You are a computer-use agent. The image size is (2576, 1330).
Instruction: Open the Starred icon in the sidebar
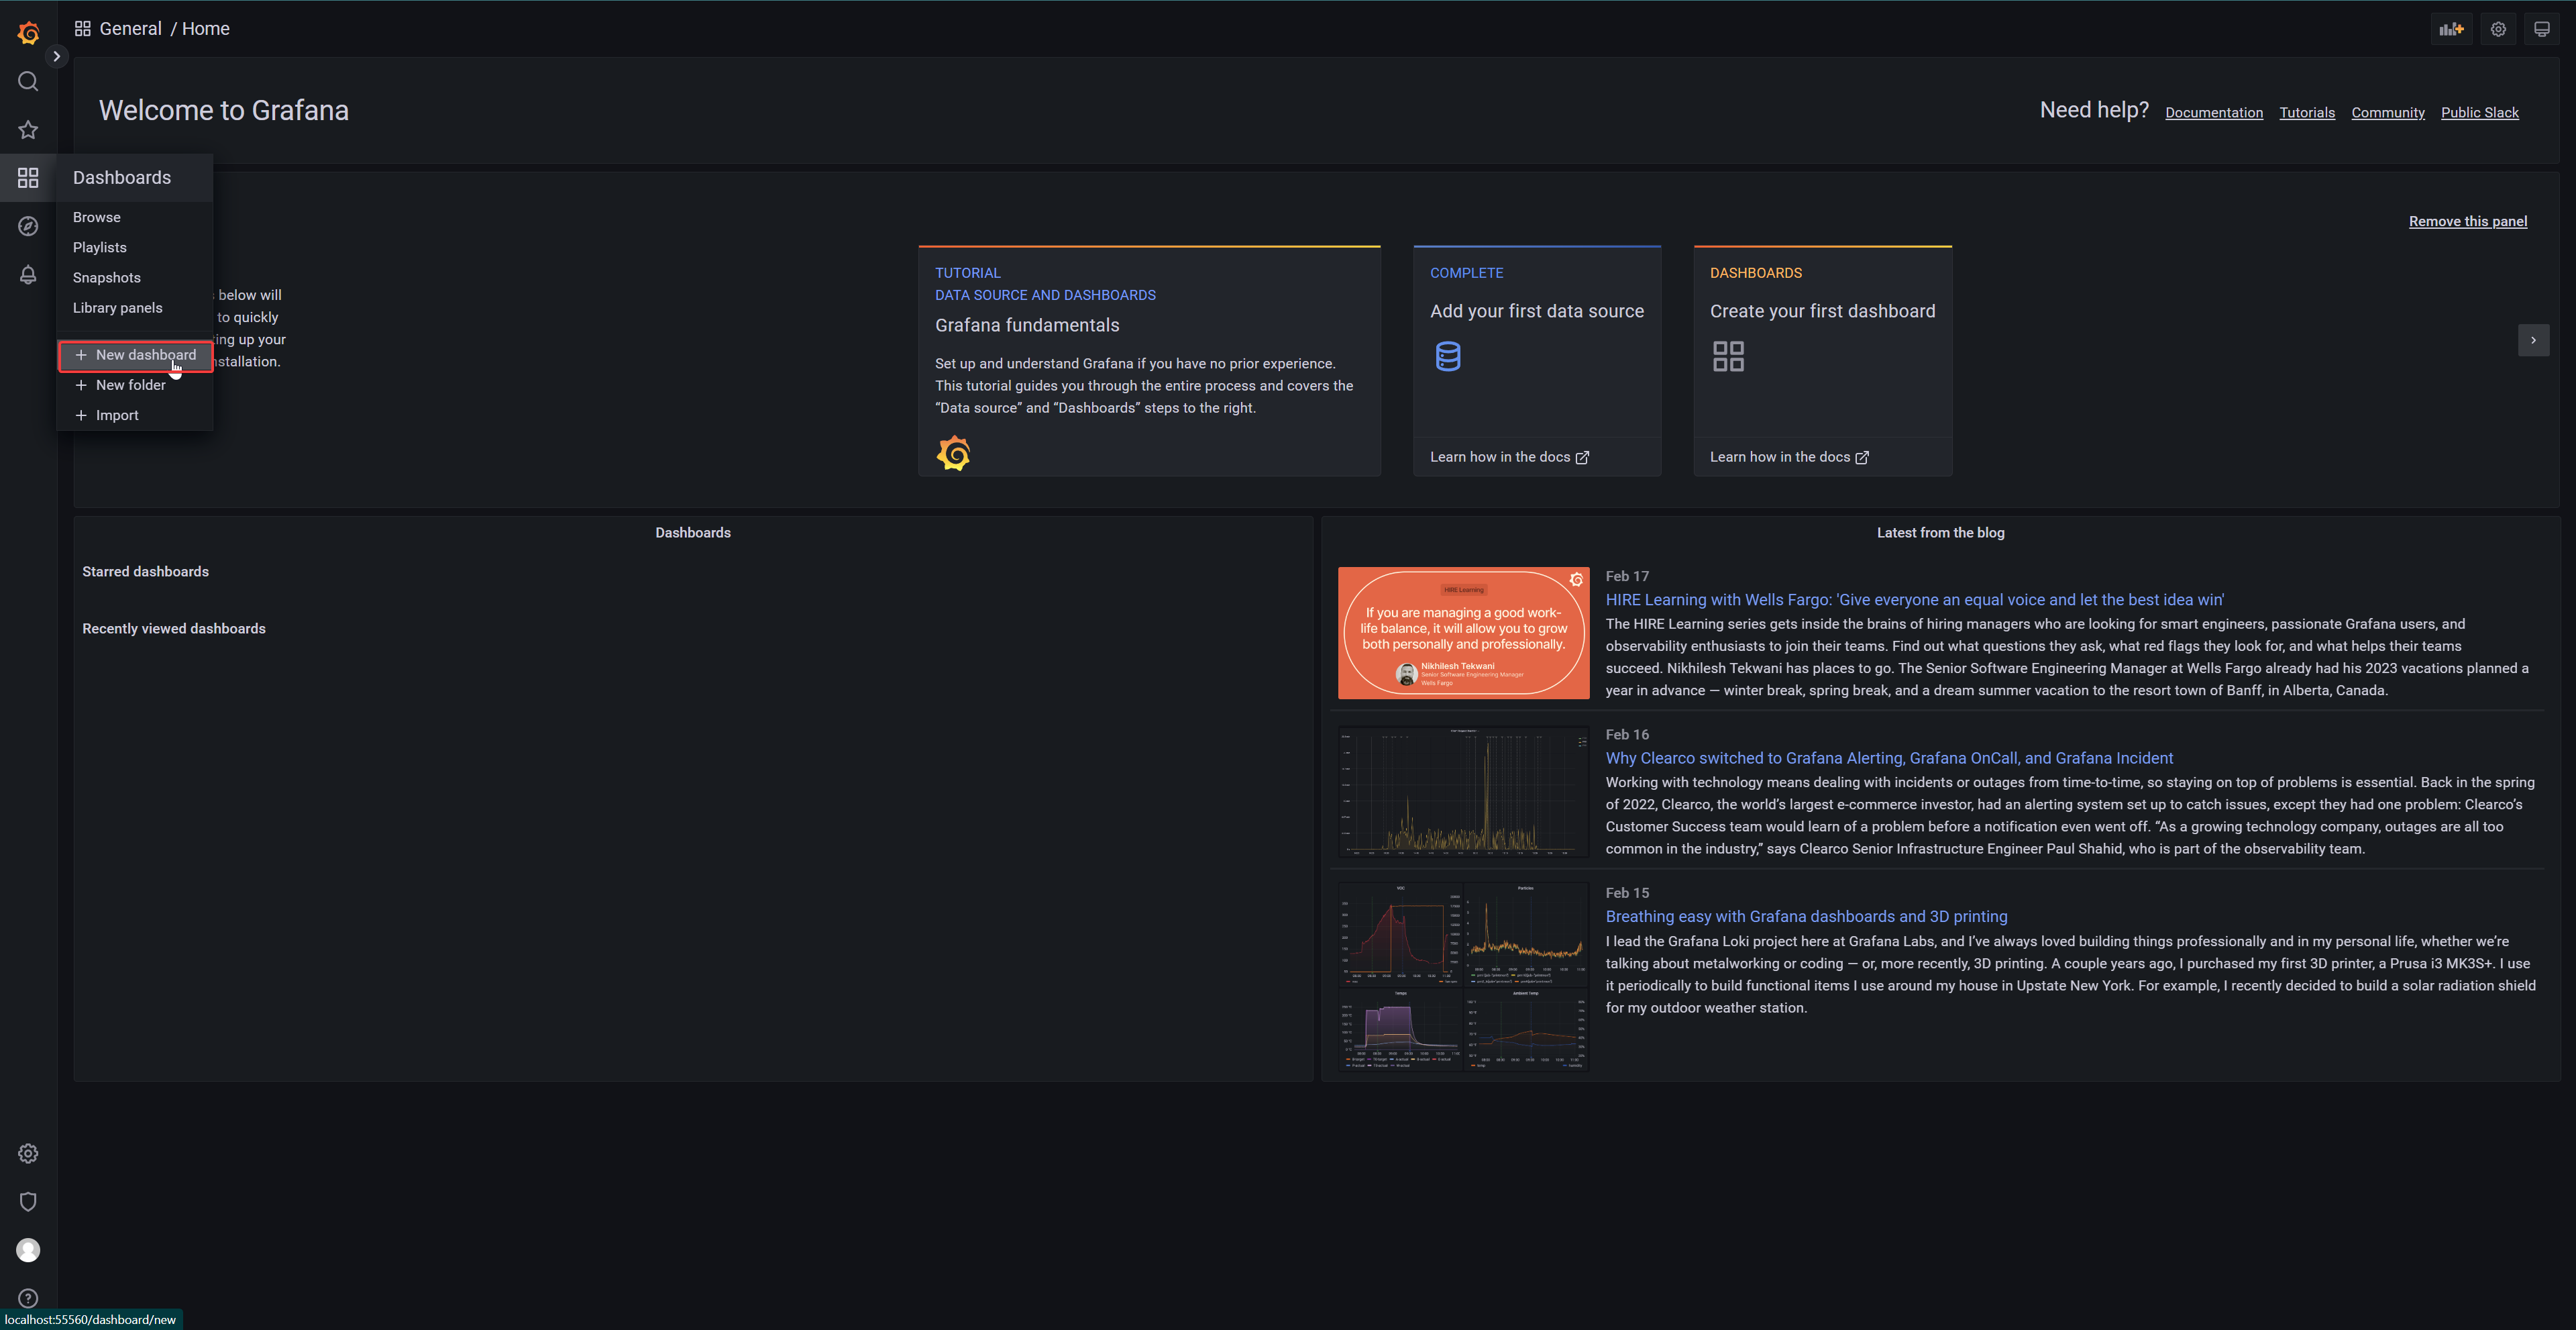point(28,130)
